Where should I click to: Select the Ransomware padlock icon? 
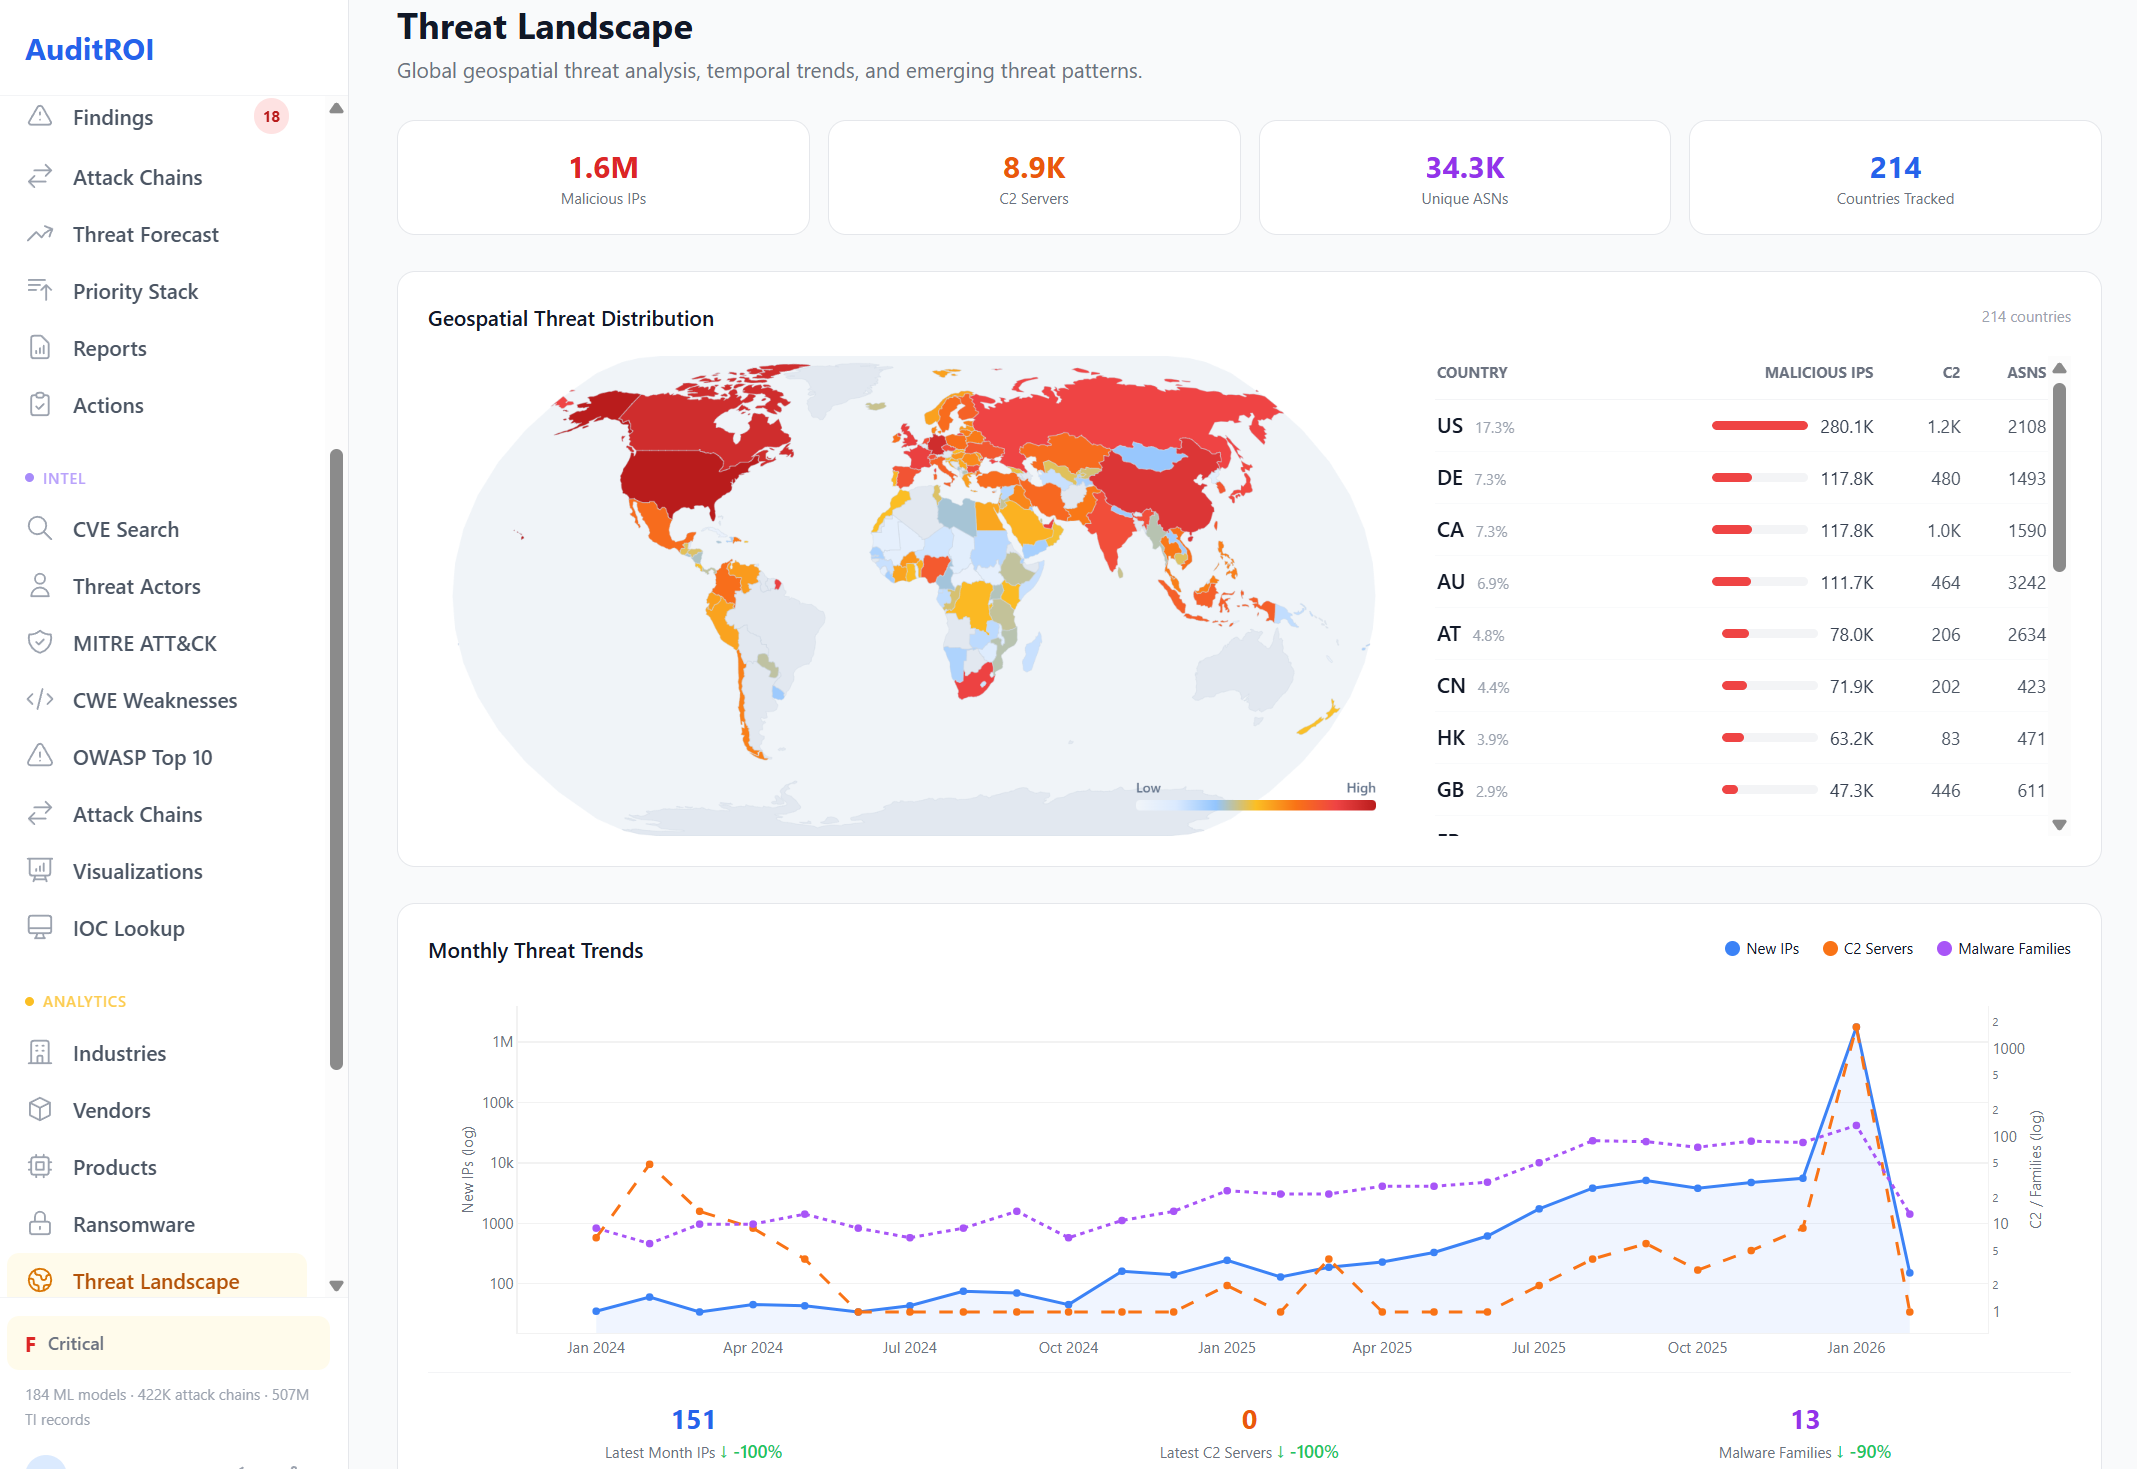point(40,1224)
